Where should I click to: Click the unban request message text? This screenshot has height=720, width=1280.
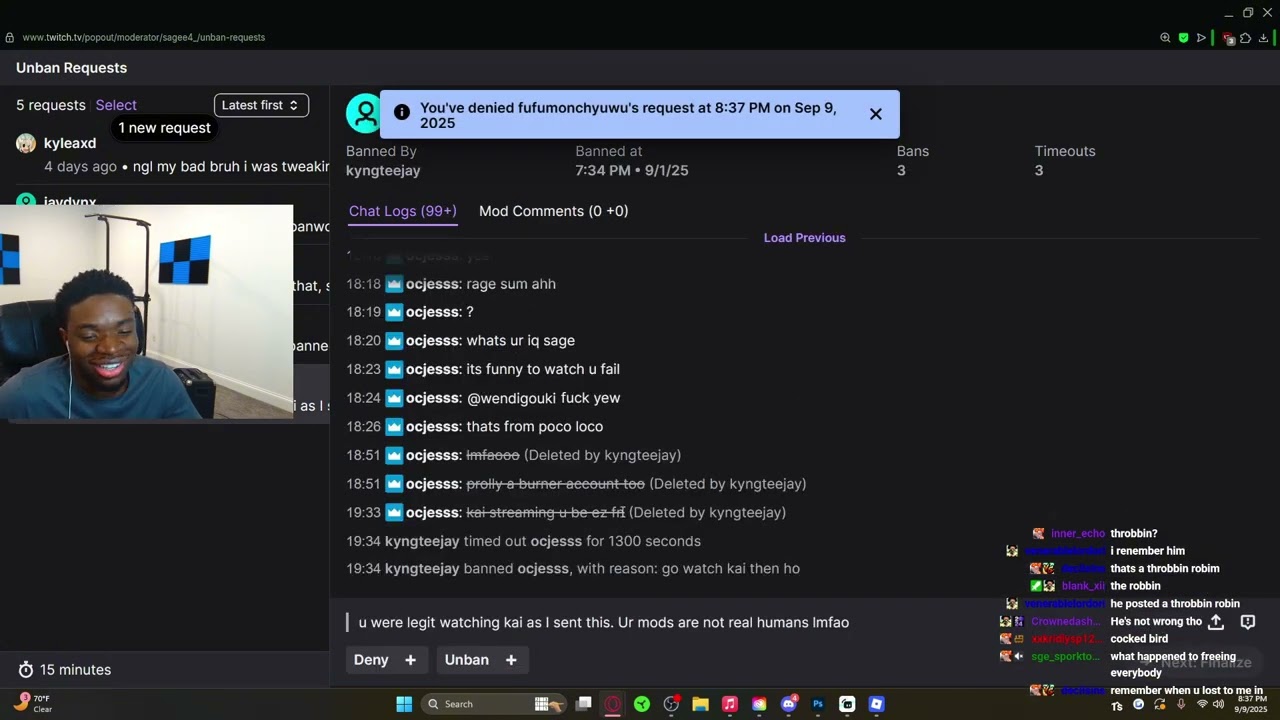click(604, 623)
